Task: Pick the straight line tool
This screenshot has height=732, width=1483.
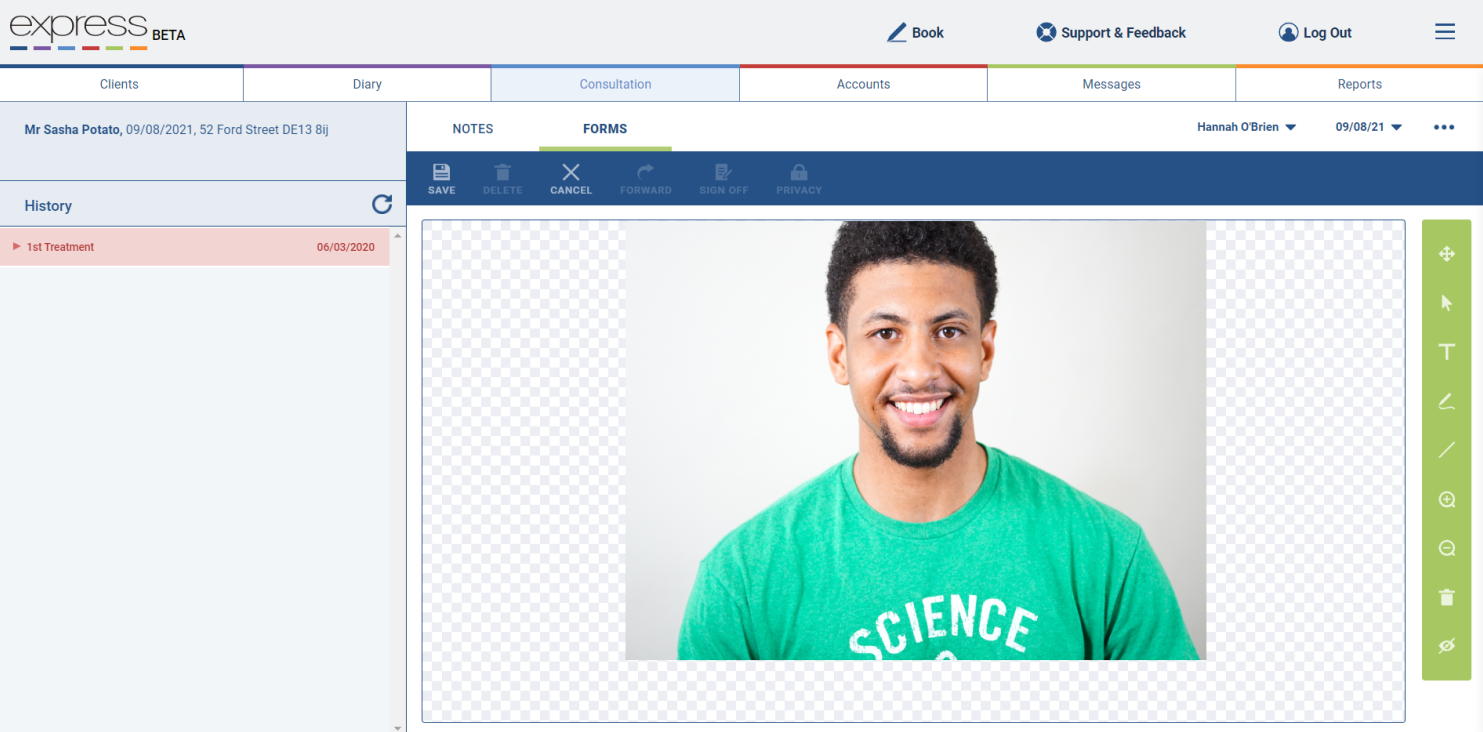Action: coord(1446,450)
